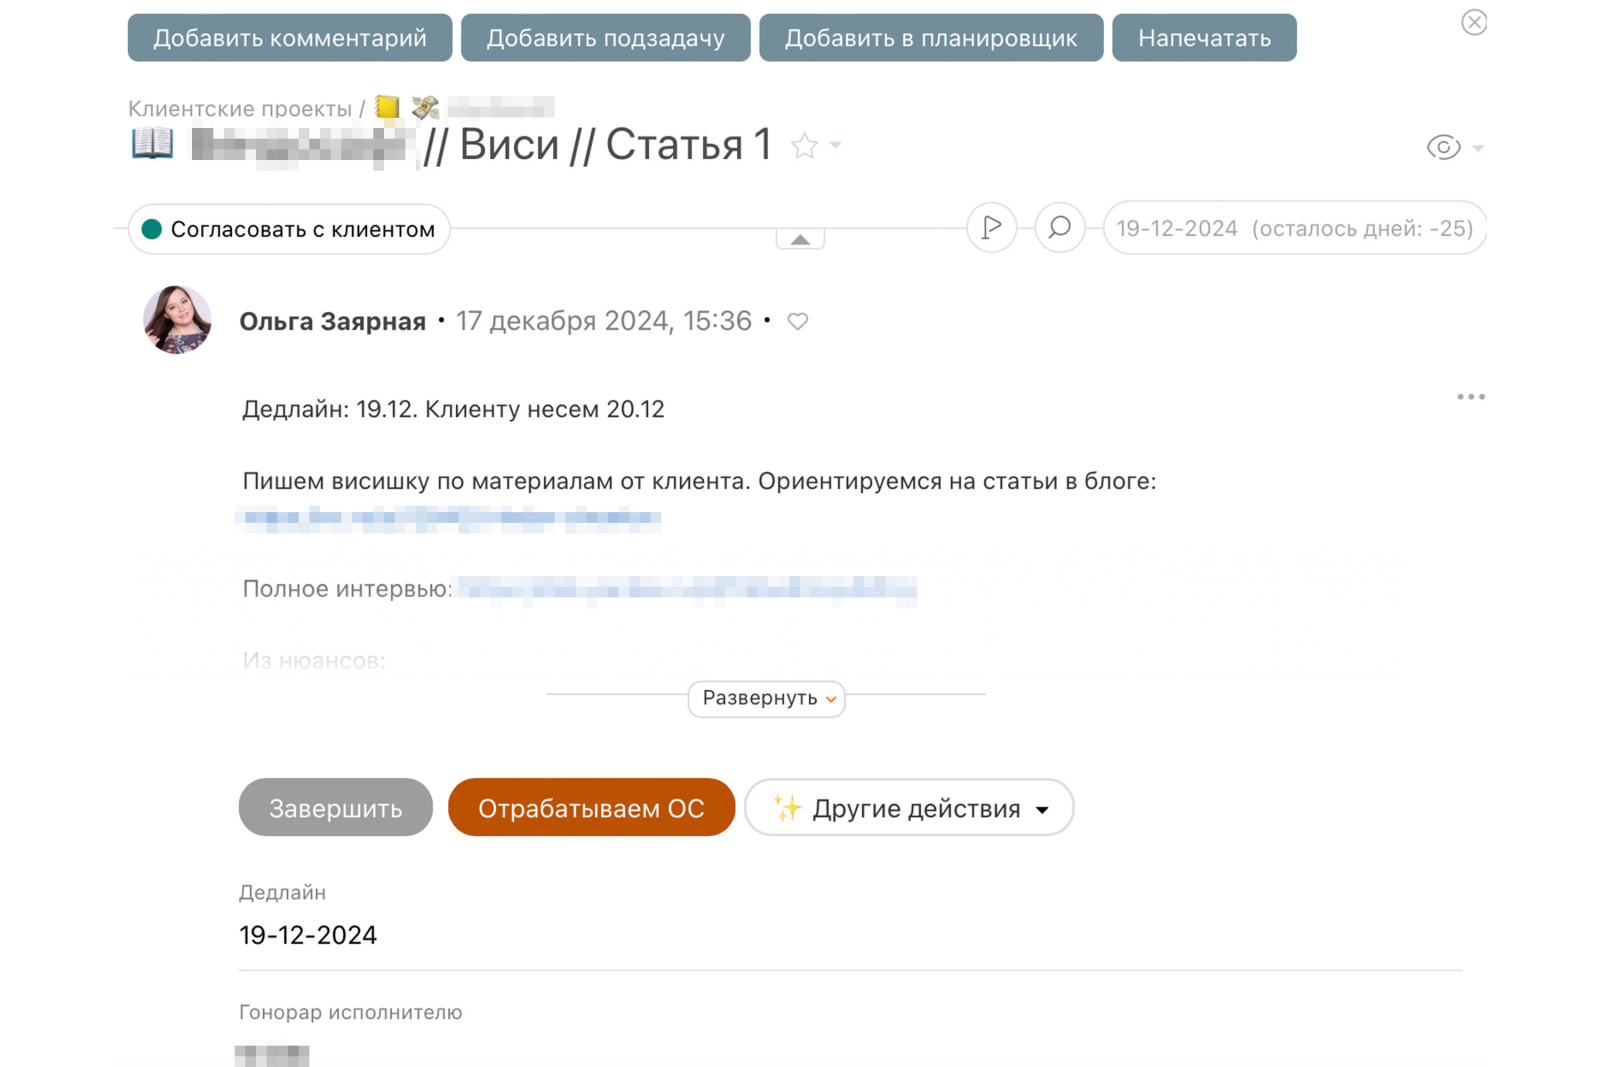This screenshot has width=1600, height=1067.
Task: Click the text Дедлайн: 19.12. Клиенту несем 20.12
Action: click(x=453, y=409)
